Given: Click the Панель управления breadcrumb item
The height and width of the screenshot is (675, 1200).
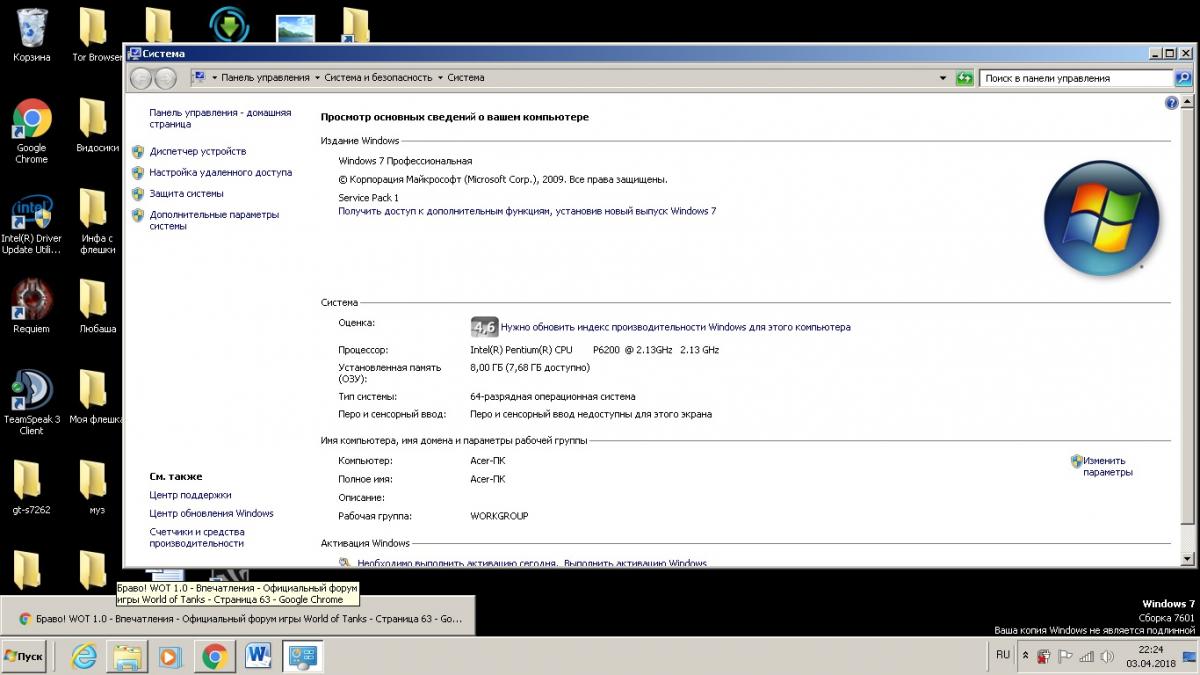Looking at the screenshot, I should coord(265,78).
